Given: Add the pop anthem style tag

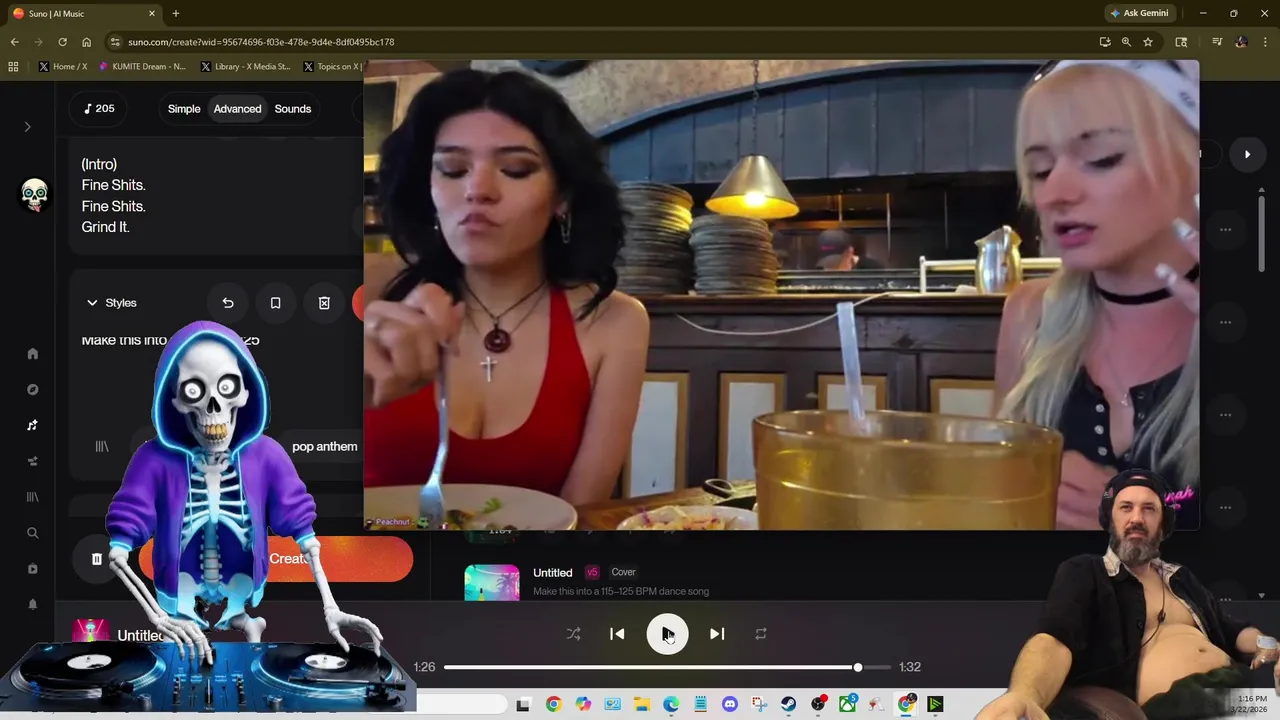Looking at the screenshot, I should tap(324, 446).
